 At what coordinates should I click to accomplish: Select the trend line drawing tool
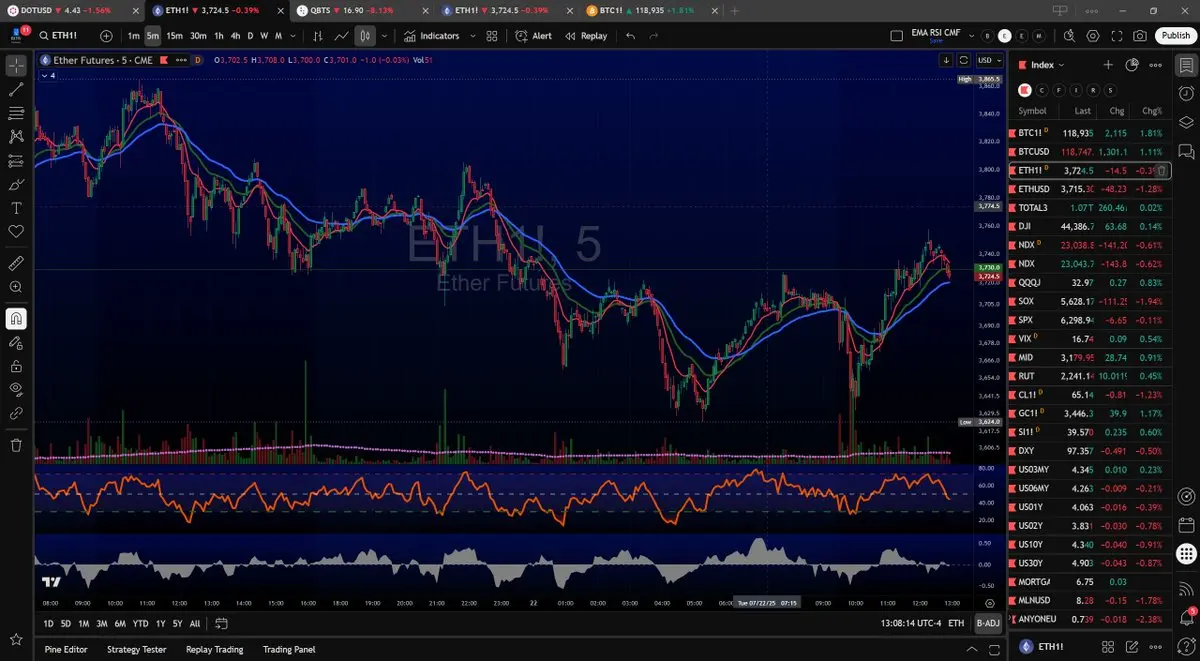(x=16, y=89)
